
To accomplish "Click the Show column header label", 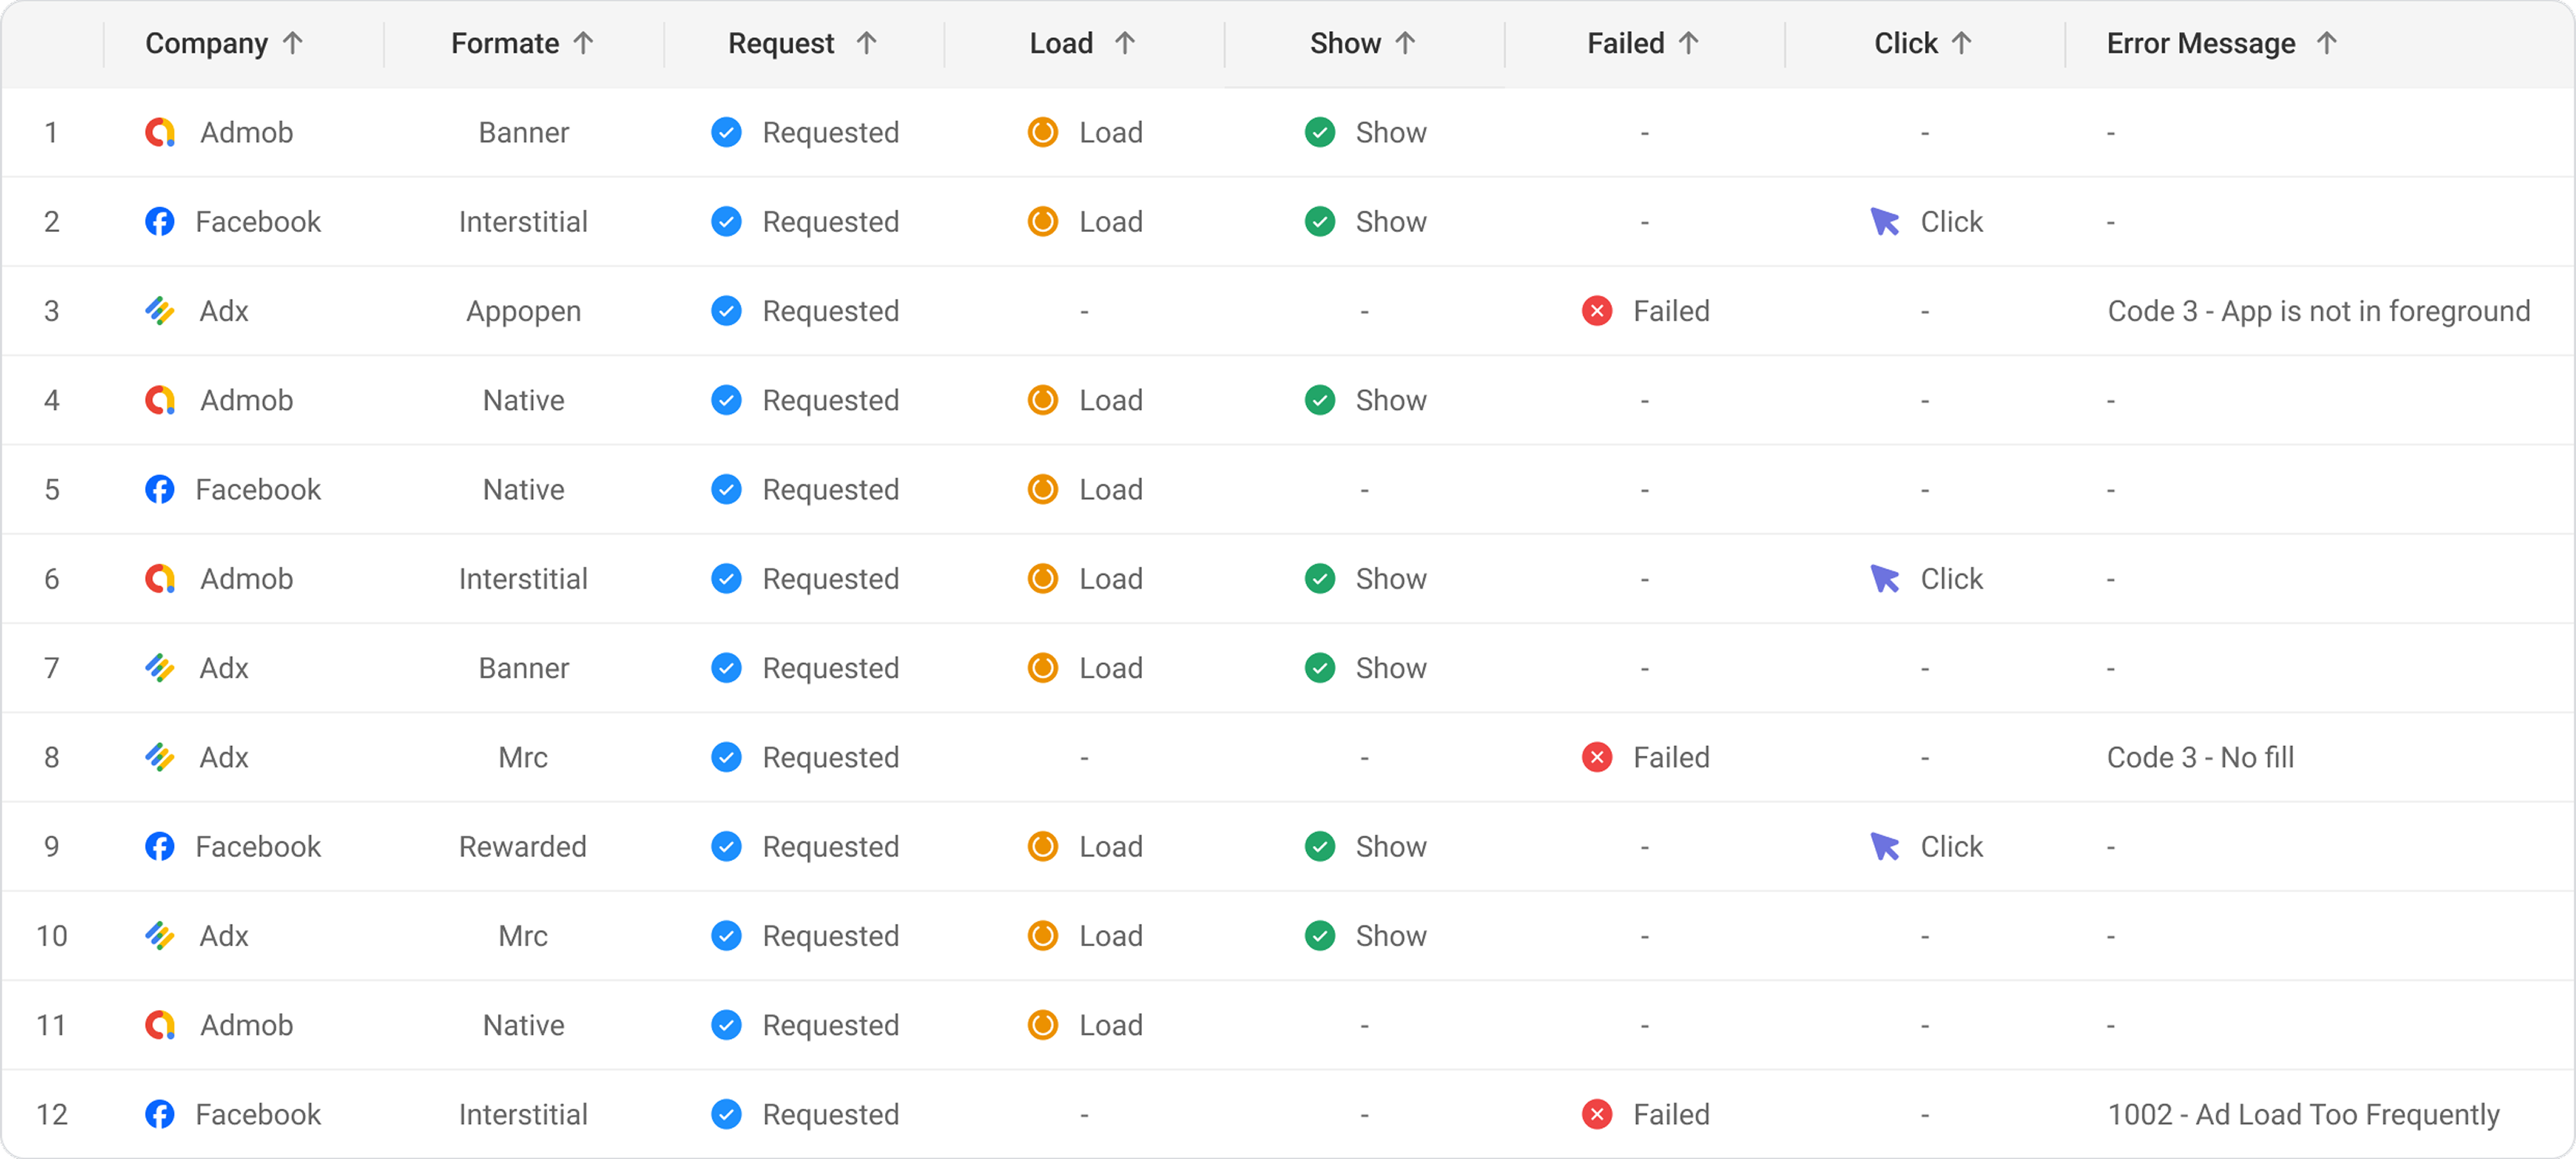I will pos(1345,43).
